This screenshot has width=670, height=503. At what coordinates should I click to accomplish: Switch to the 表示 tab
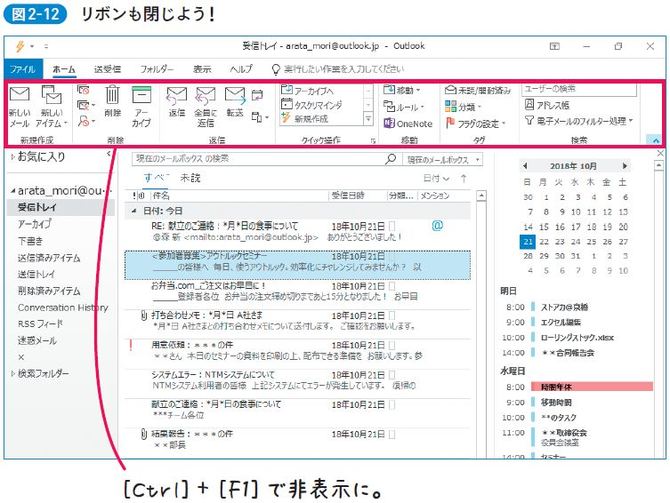(202, 69)
